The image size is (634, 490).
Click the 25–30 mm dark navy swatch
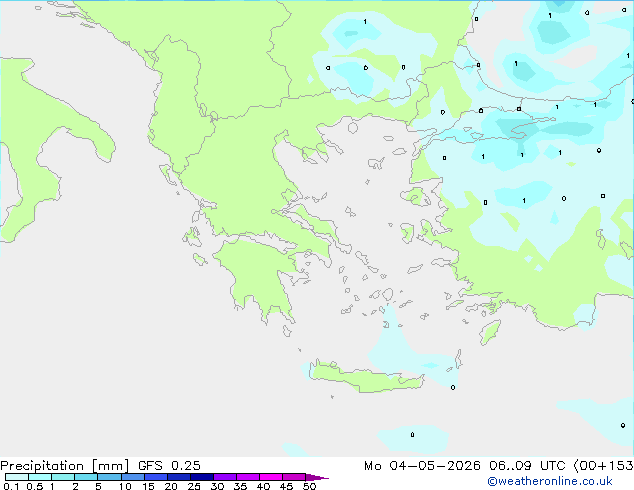(202, 477)
